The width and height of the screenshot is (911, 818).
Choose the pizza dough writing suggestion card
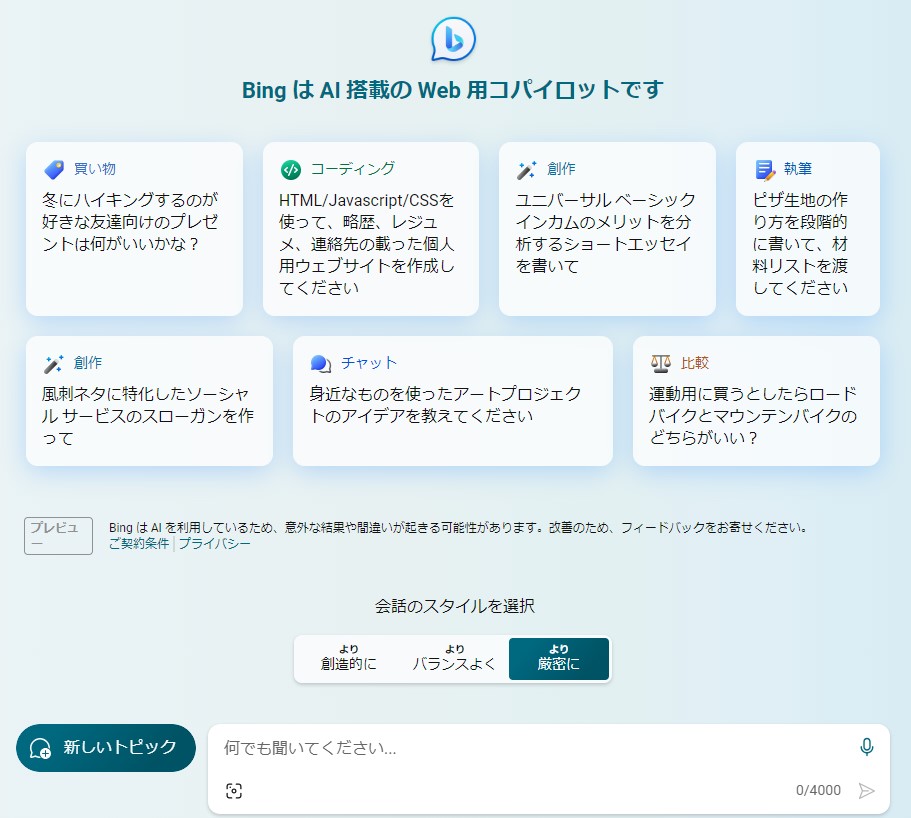pos(807,229)
